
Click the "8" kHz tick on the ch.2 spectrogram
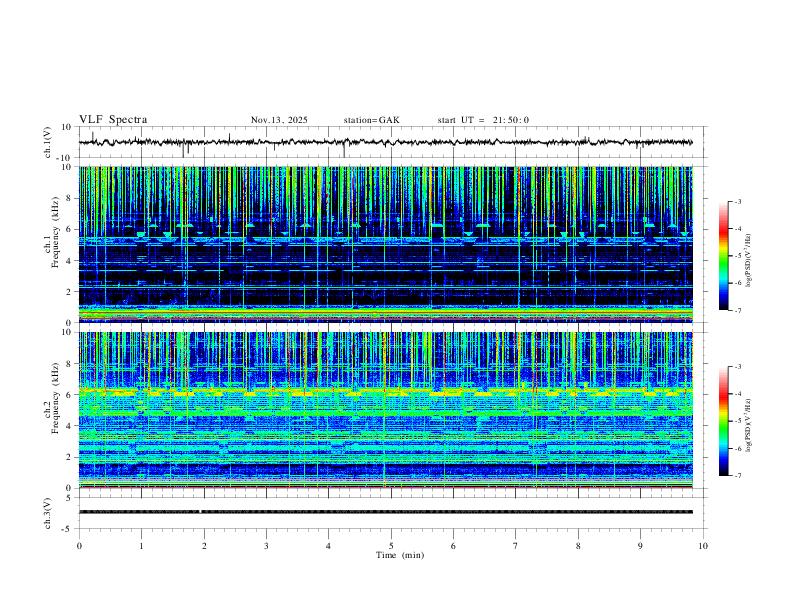[x=70, y=364]
